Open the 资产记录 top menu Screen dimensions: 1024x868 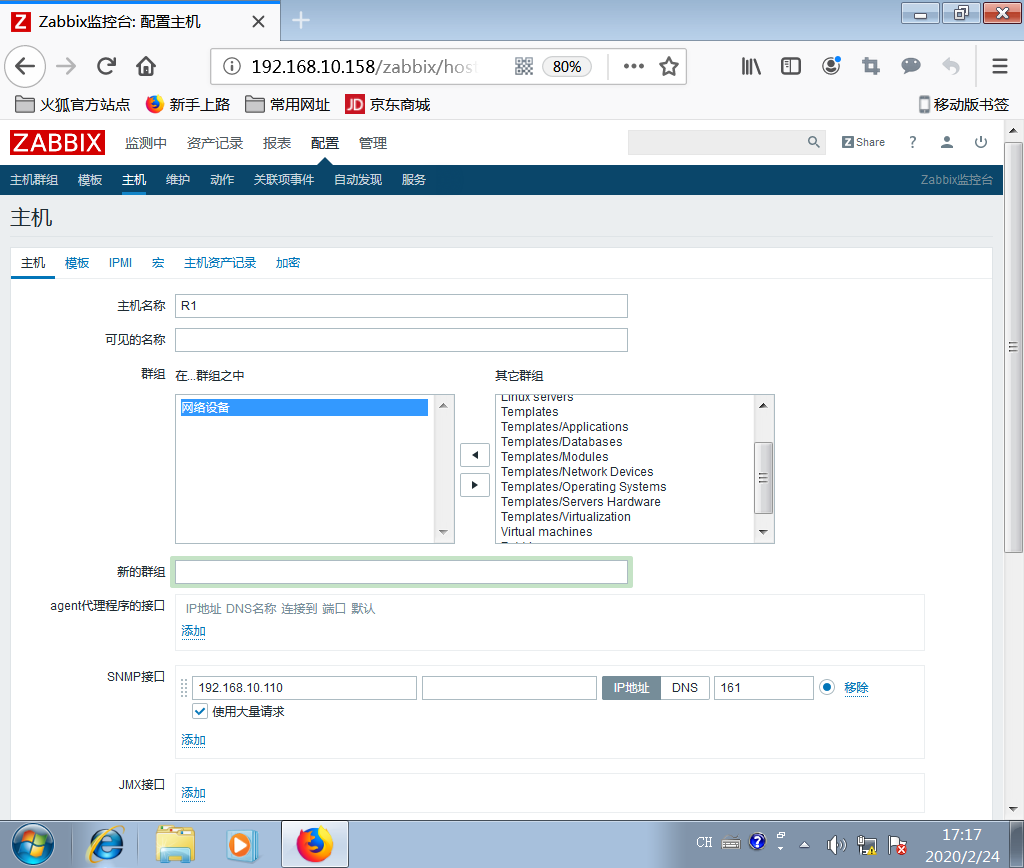point(215,143)
